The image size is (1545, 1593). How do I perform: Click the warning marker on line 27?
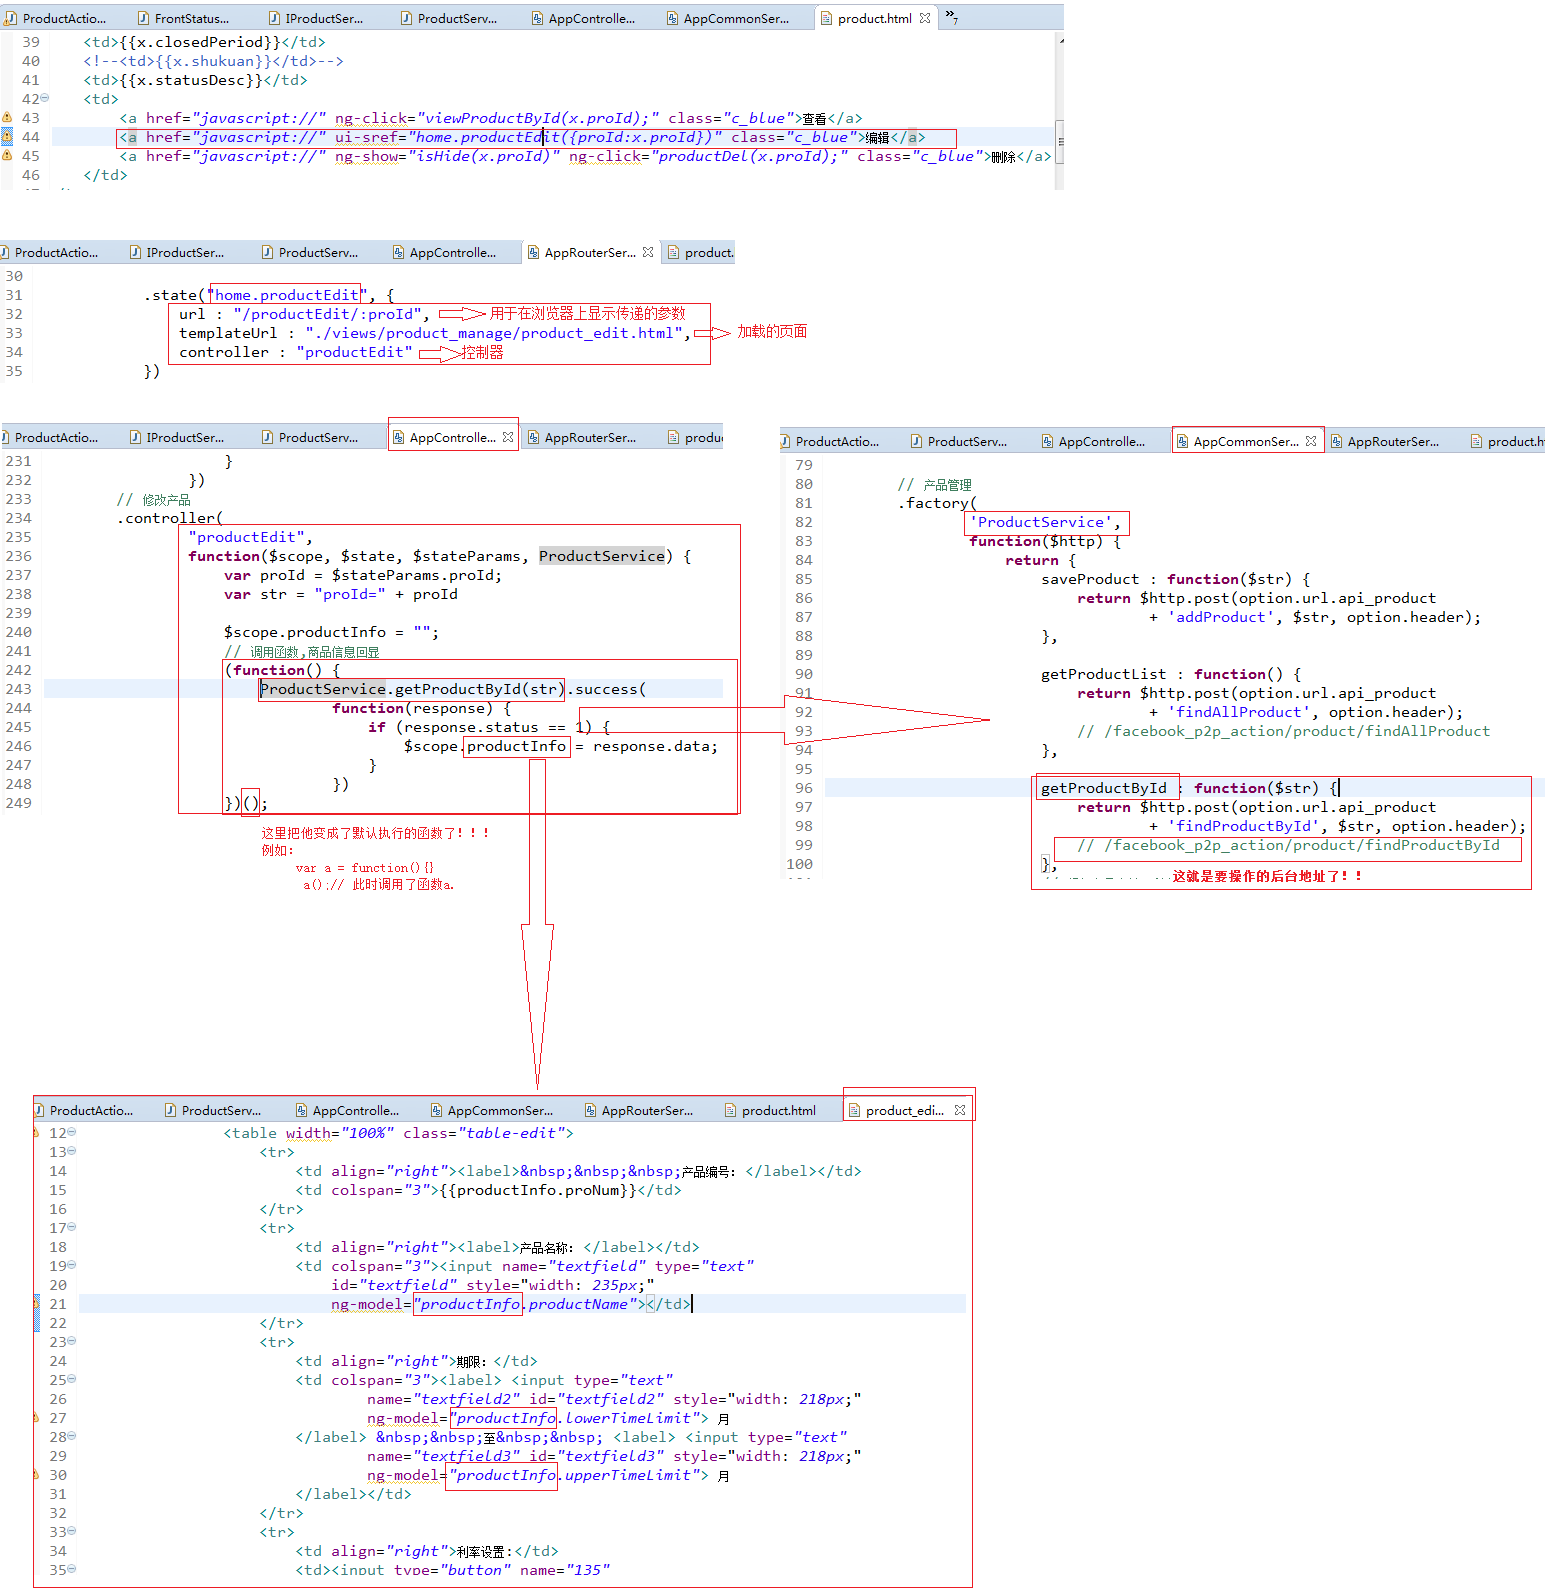click(37, 1418)
